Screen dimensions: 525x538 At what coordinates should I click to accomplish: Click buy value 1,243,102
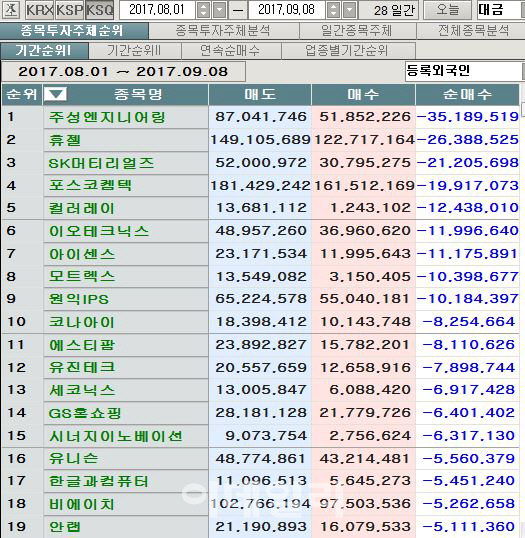[x=370, y=208]
